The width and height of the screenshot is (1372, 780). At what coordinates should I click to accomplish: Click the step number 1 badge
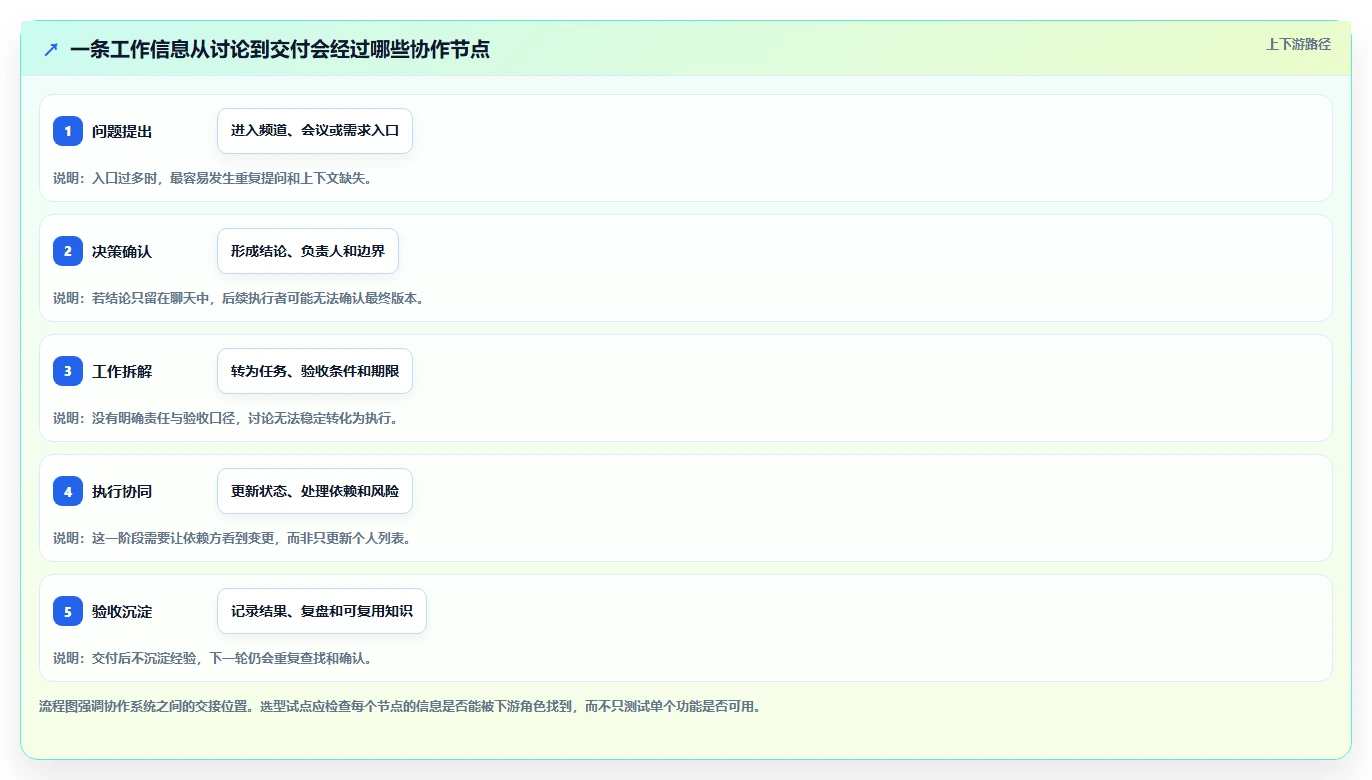pos(68,131)
